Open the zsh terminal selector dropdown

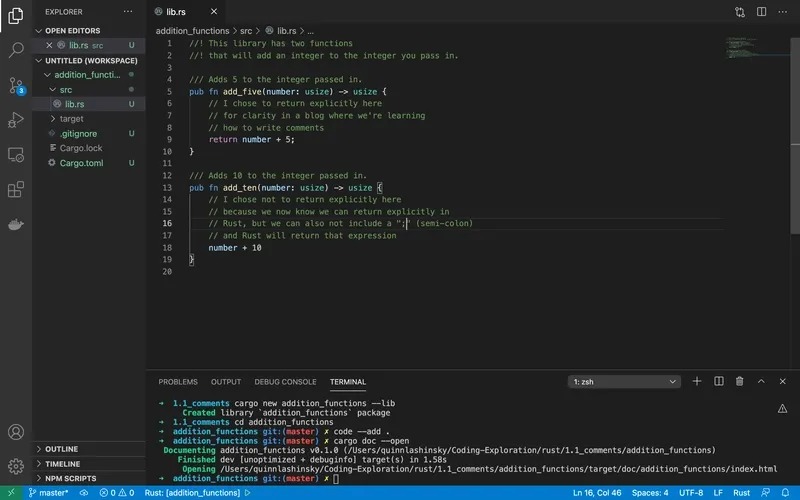pyautogui.click(x=625, y=381)
